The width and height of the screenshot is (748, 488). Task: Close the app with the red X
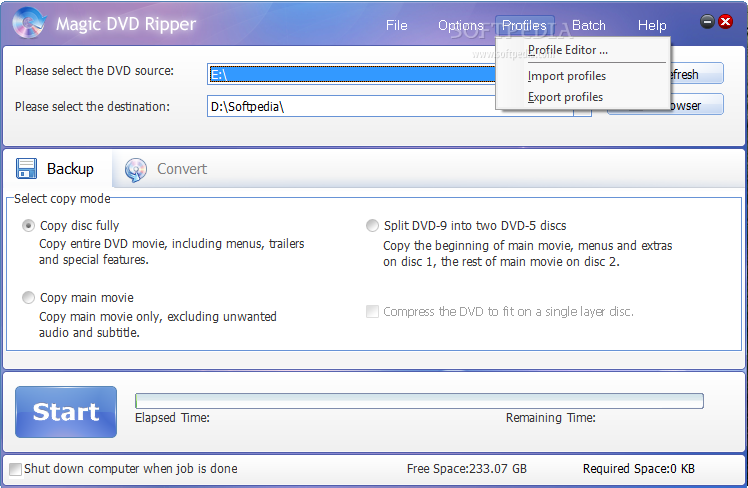click(x=726, y=21)
